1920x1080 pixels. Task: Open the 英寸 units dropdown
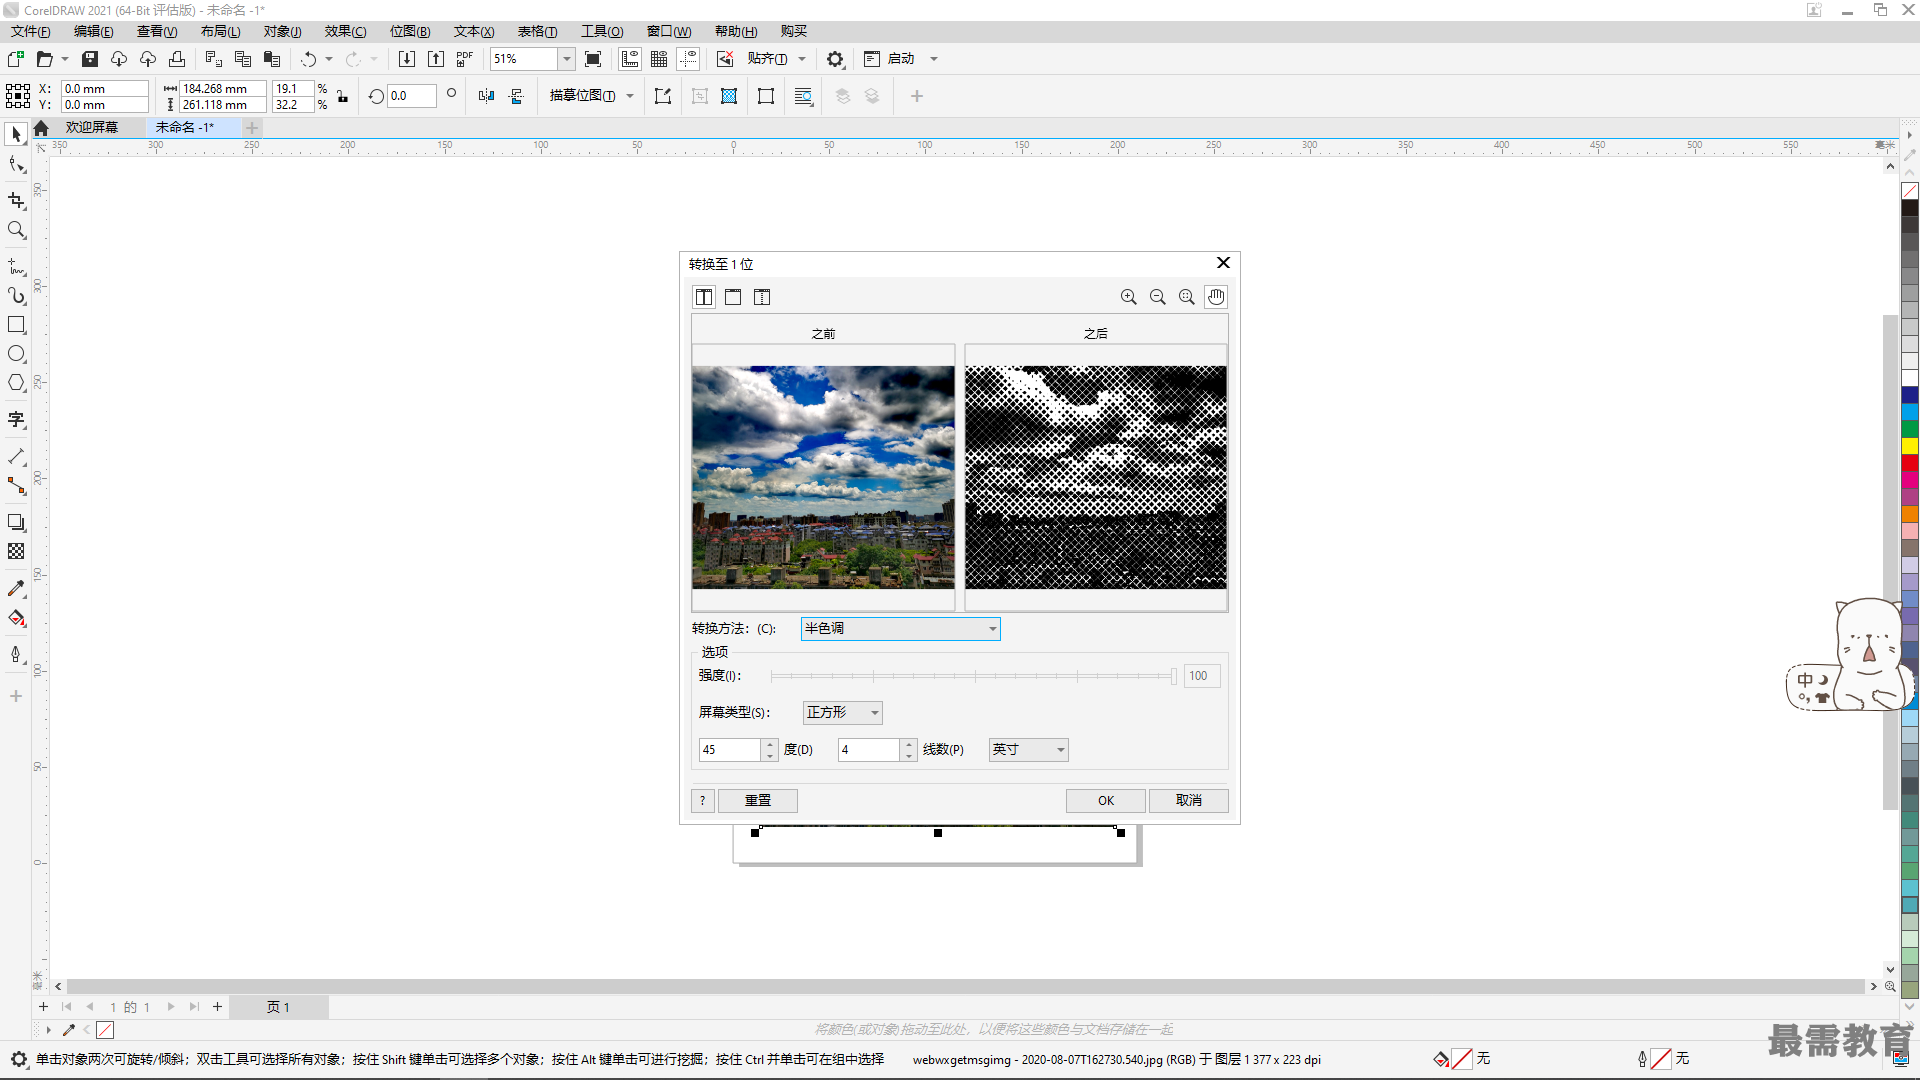1028,749
